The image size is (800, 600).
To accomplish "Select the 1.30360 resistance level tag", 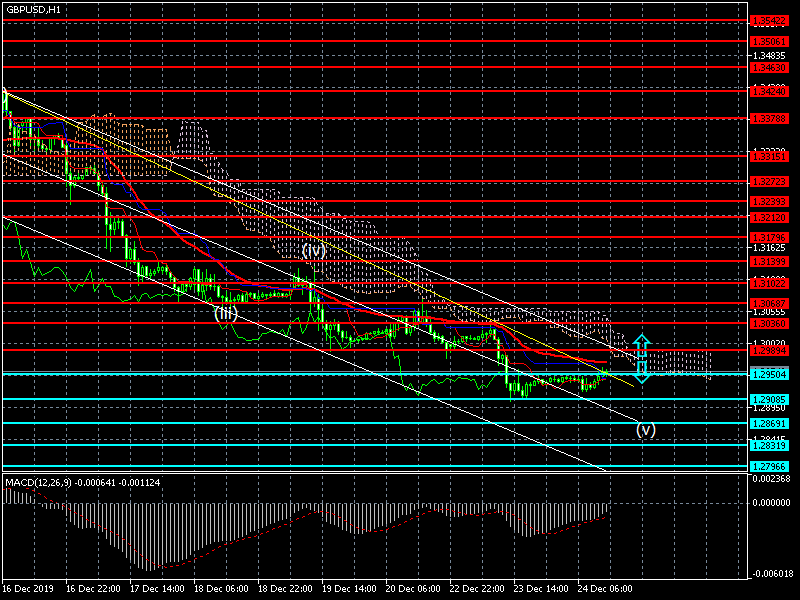I will pos(769,323).
